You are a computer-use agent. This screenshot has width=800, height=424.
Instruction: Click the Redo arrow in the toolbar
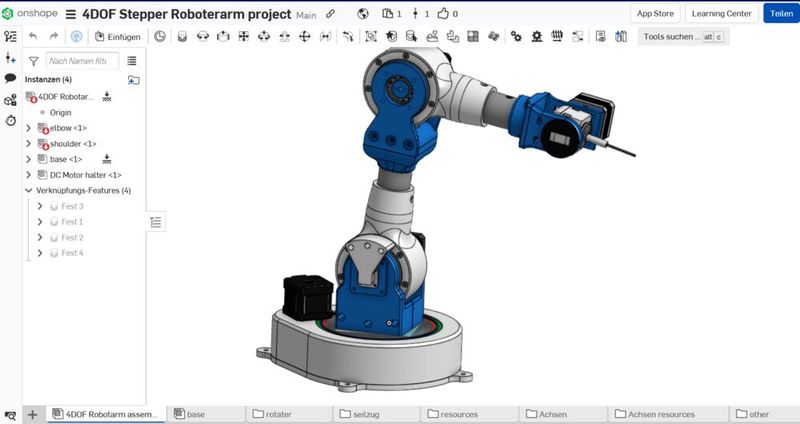[54, 36]
